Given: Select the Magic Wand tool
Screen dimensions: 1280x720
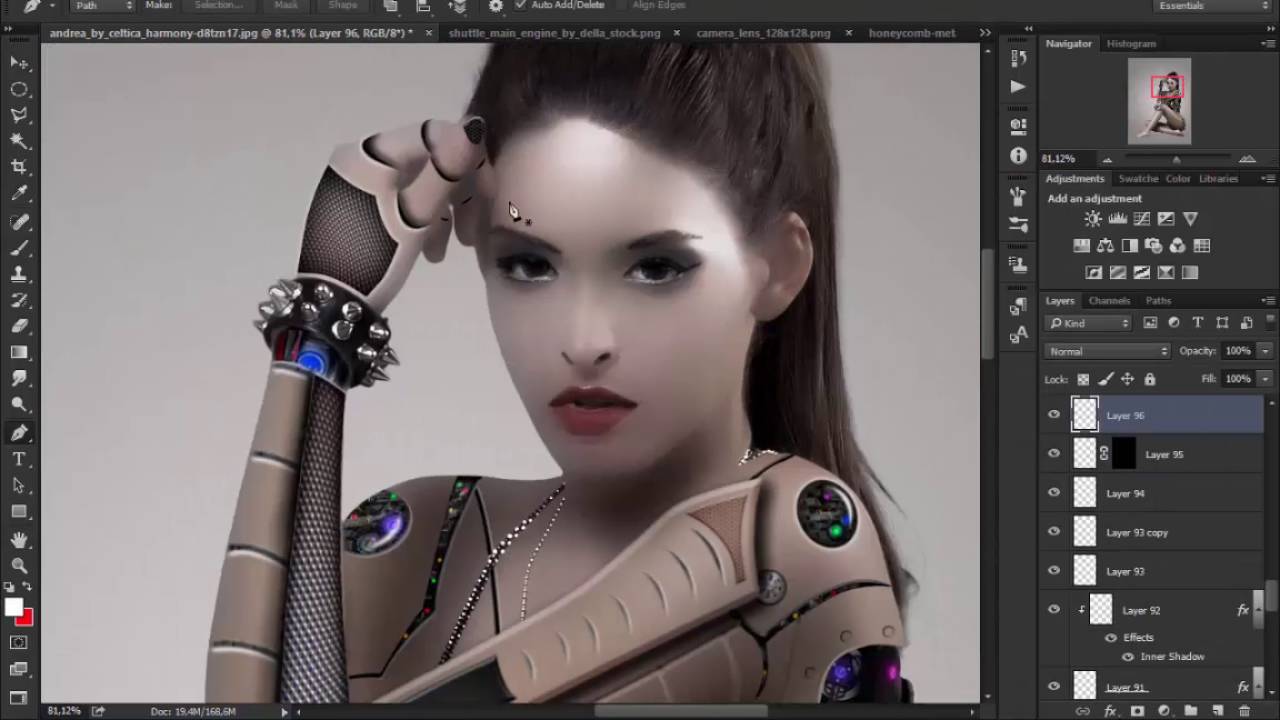Looking at the screenshot, I should (x=19, y=142).
